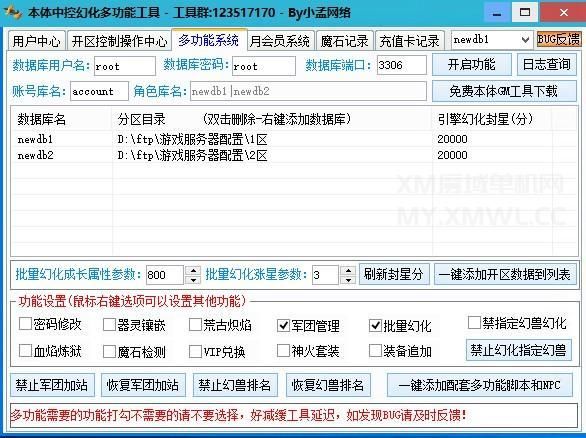Enable the 禁指定幻兽幻化 checkbox
Screen dimensions: 586x438
[x=474, y=323]
